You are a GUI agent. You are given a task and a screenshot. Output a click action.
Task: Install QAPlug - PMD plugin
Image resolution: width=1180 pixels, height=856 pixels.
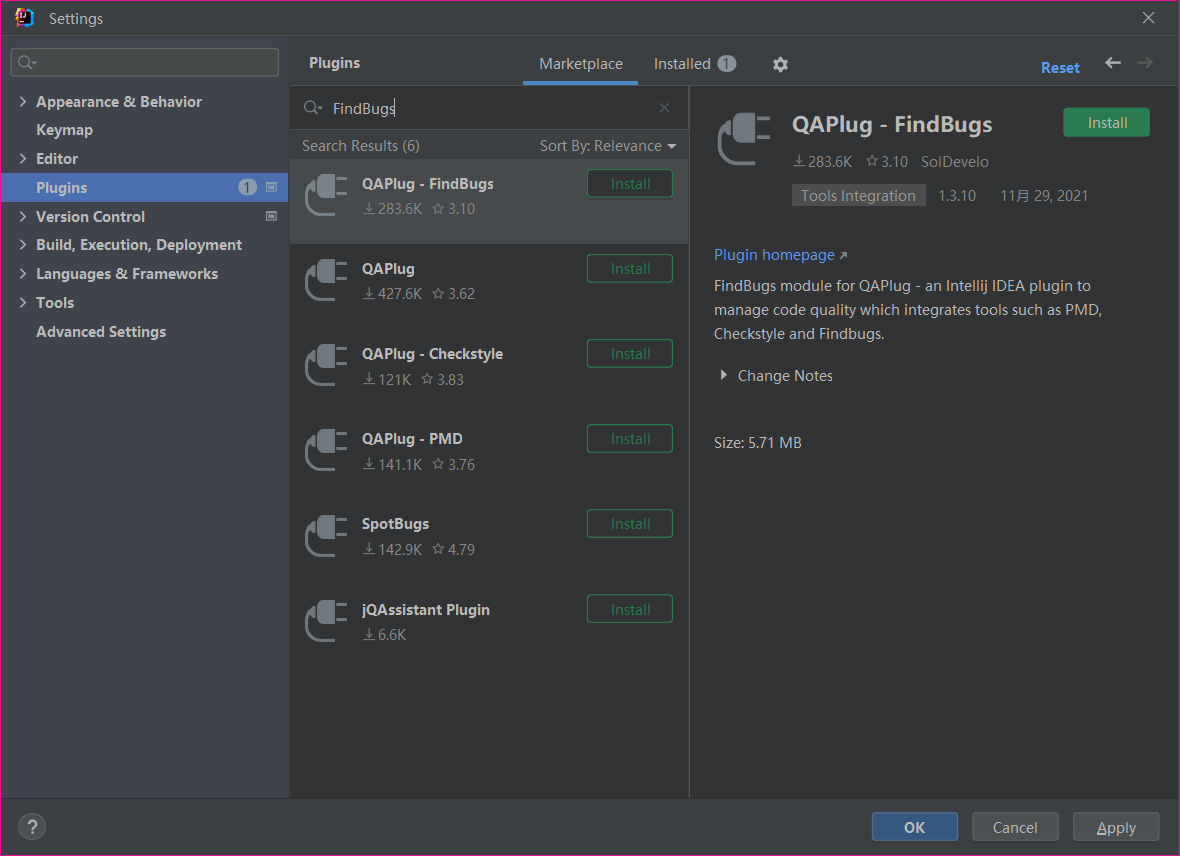pyautogui.click(x=630, y=439)
